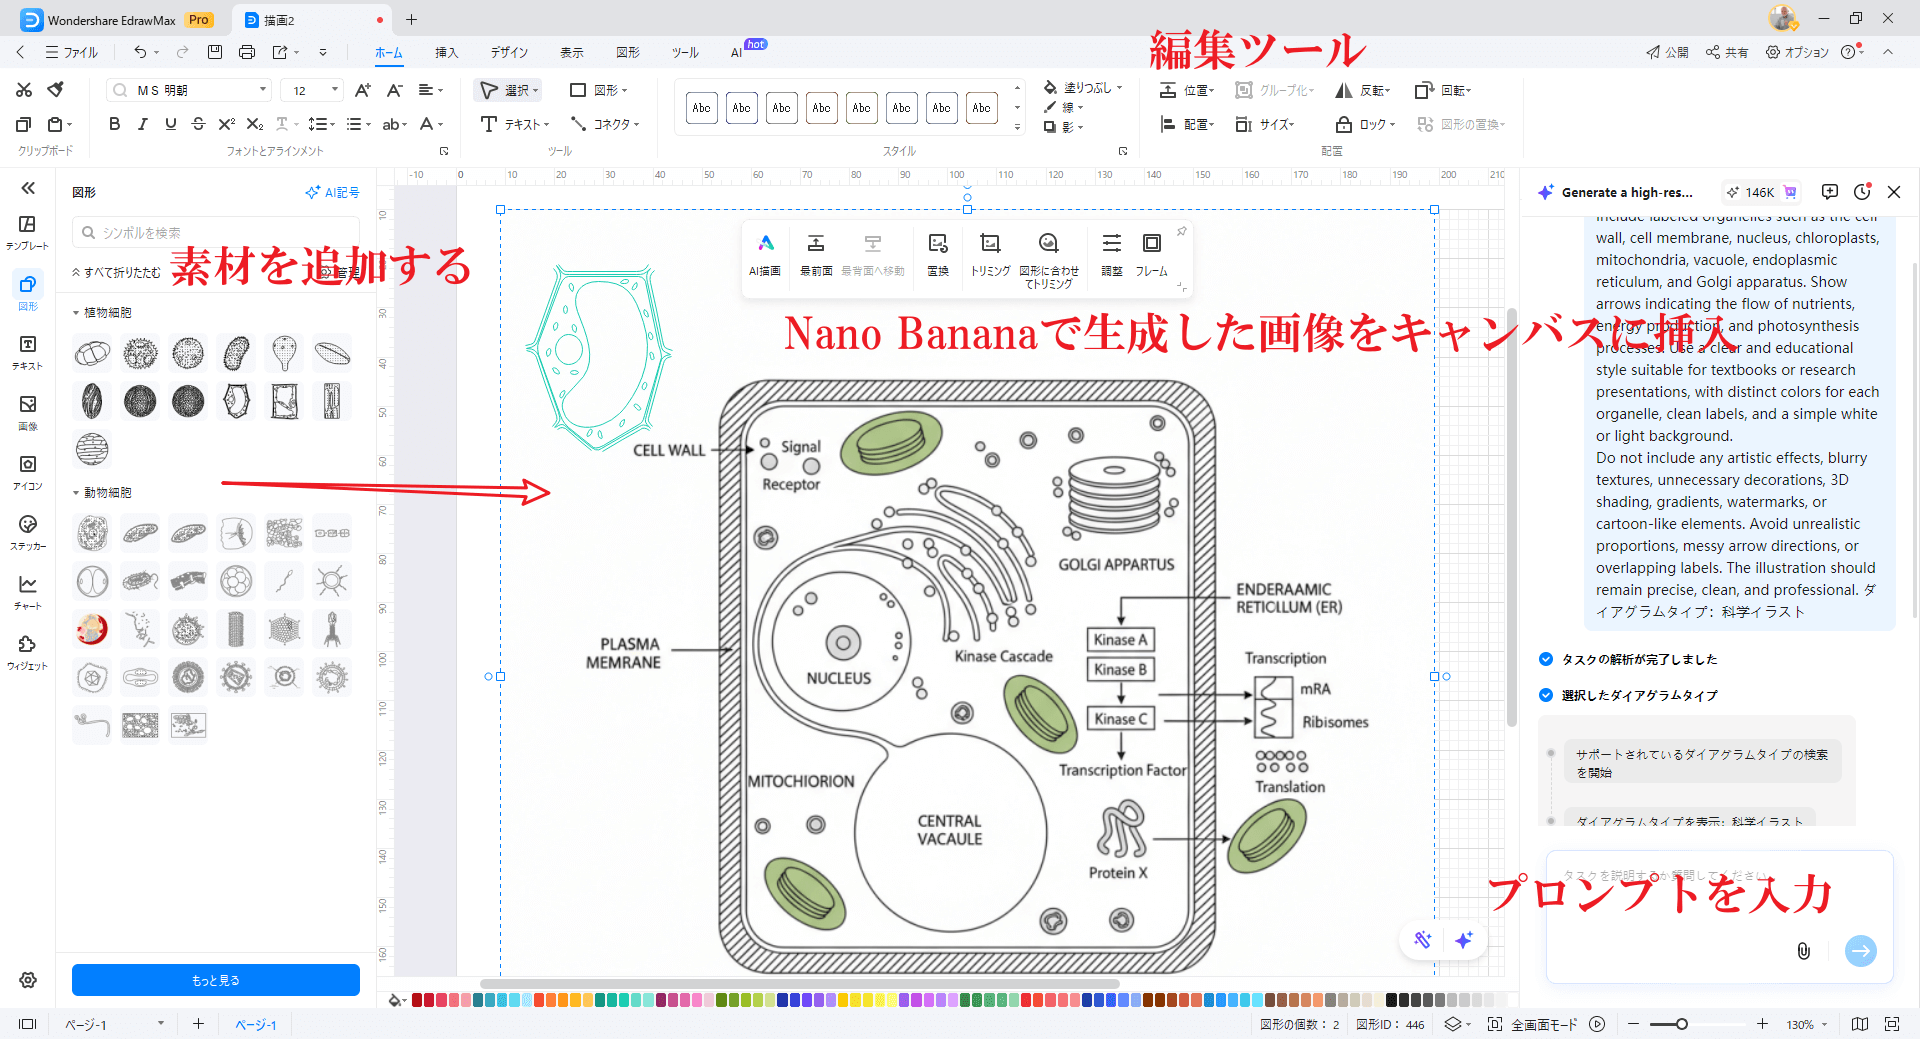Expand the 回転 (rotate) dropdown

point(1466,90)
